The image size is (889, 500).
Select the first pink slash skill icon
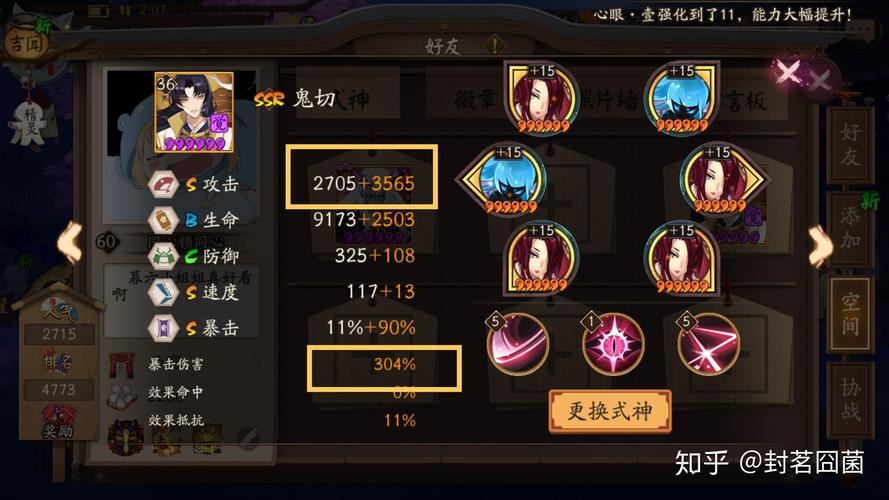[517, 344]
